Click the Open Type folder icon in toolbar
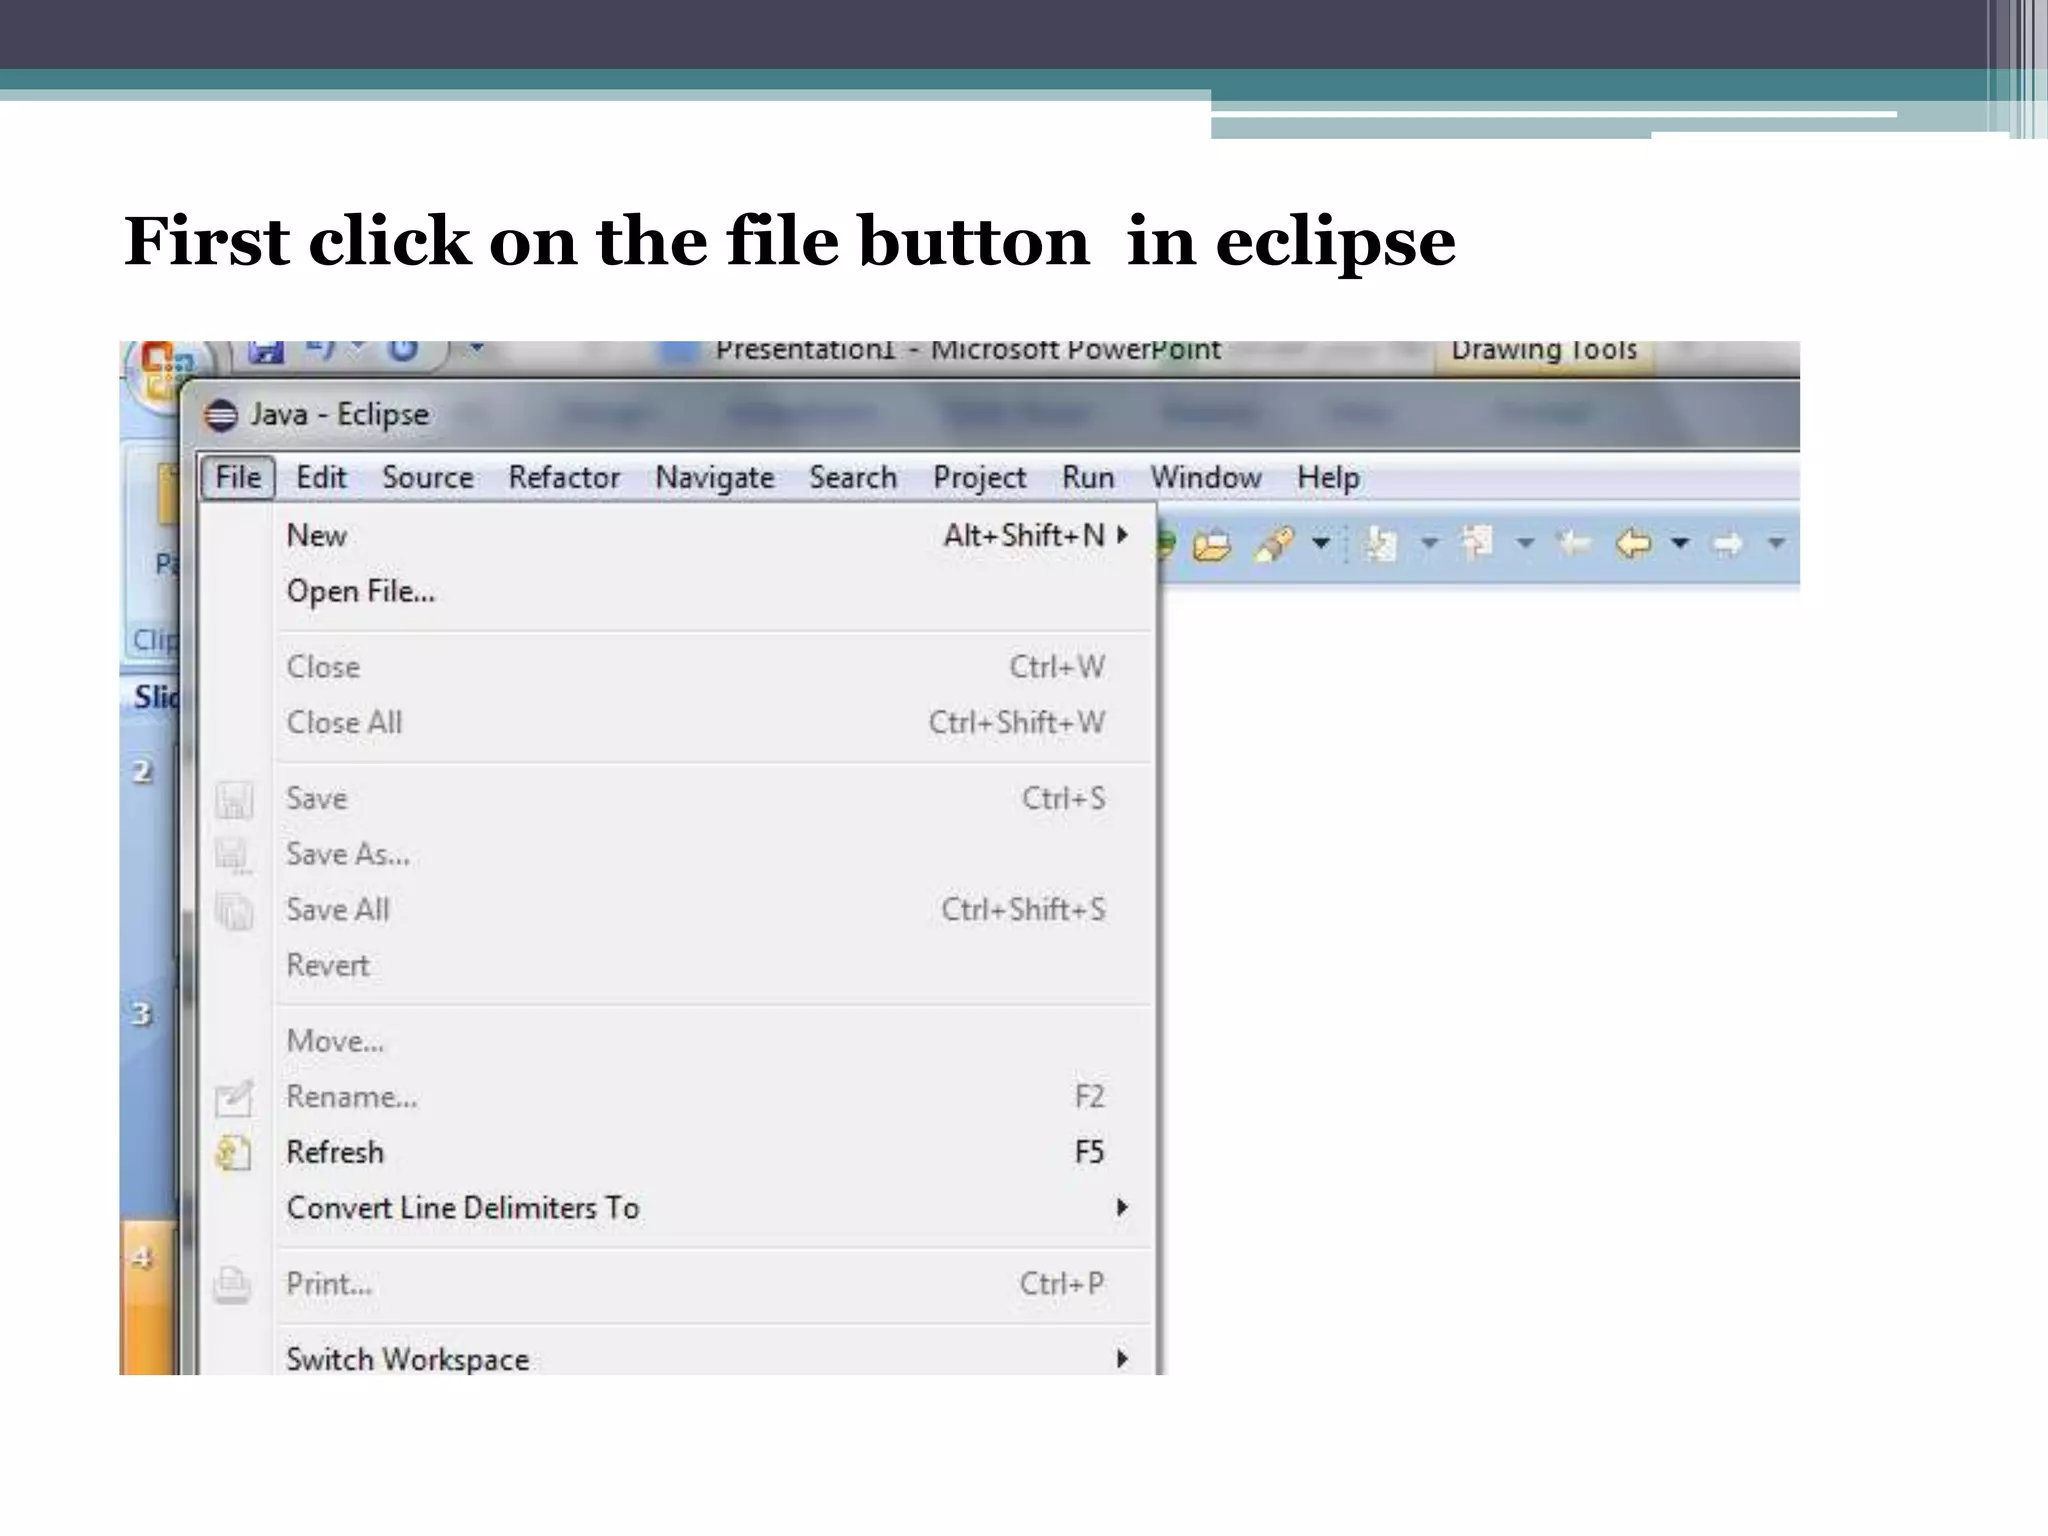Screen dimensions: 2048x1536 click(1212, 545)
